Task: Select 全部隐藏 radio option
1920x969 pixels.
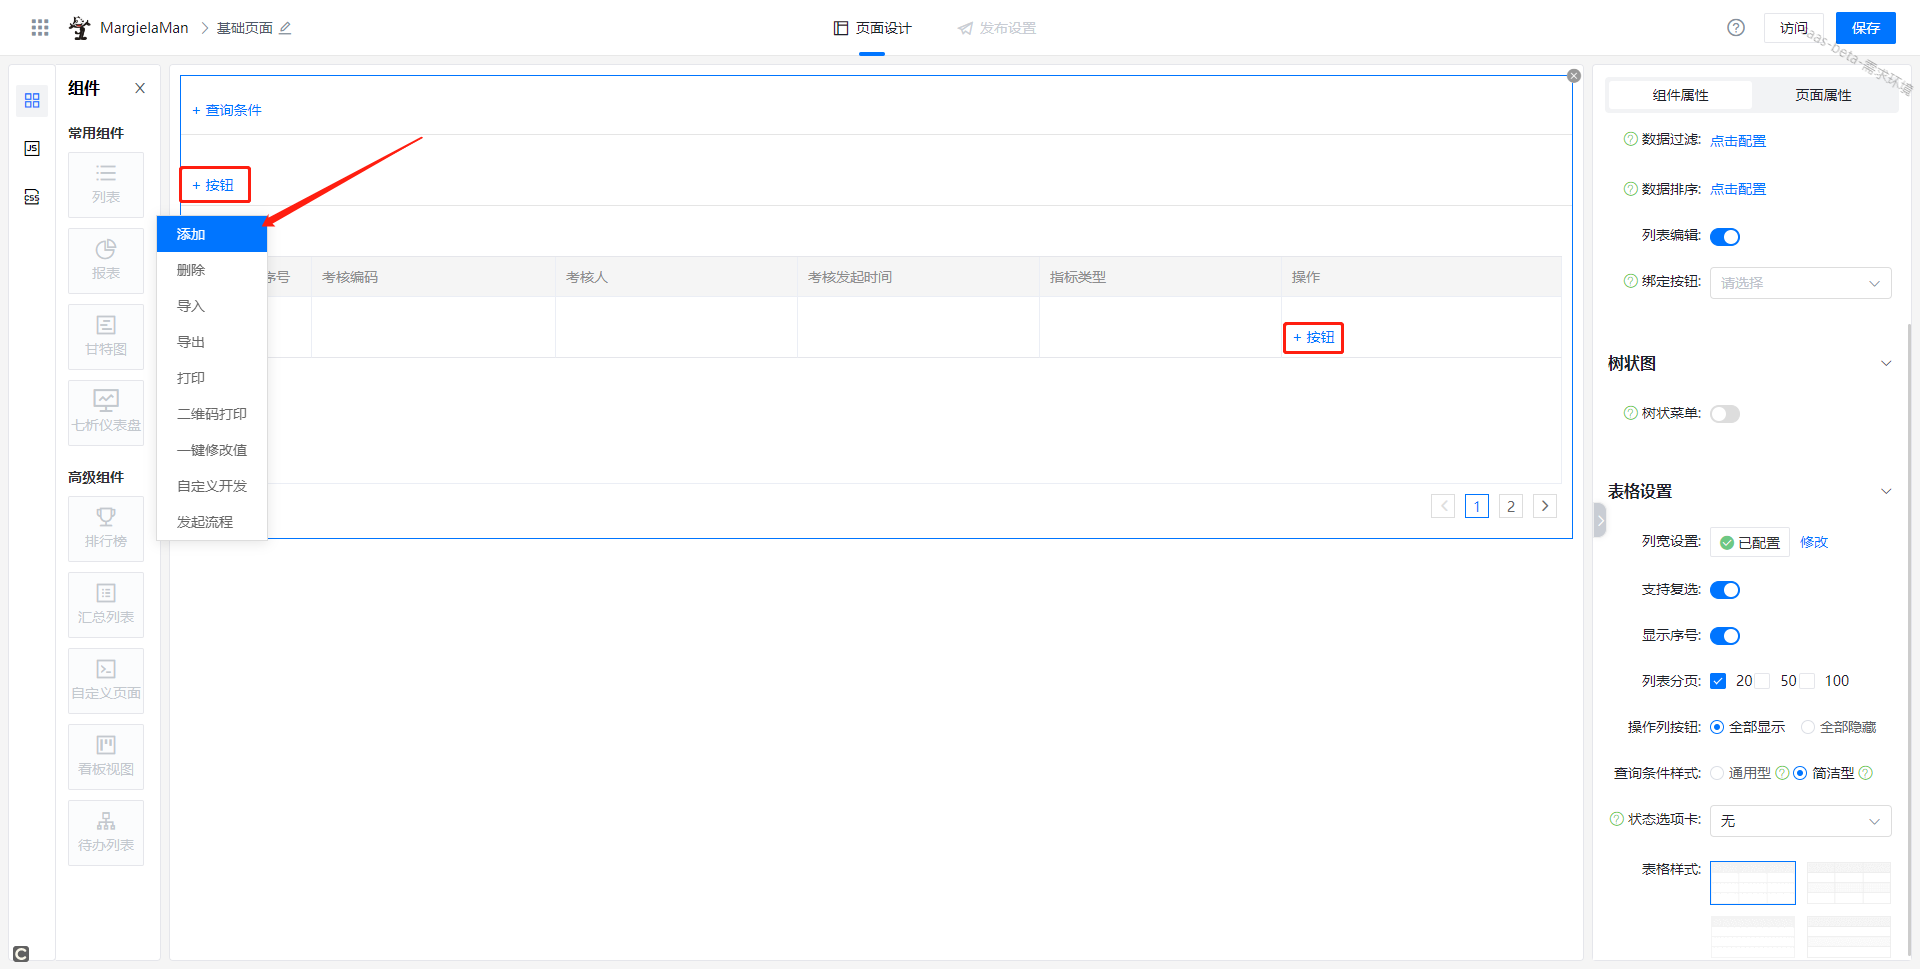Action: pyautogui.click(x=1808, y=727)
